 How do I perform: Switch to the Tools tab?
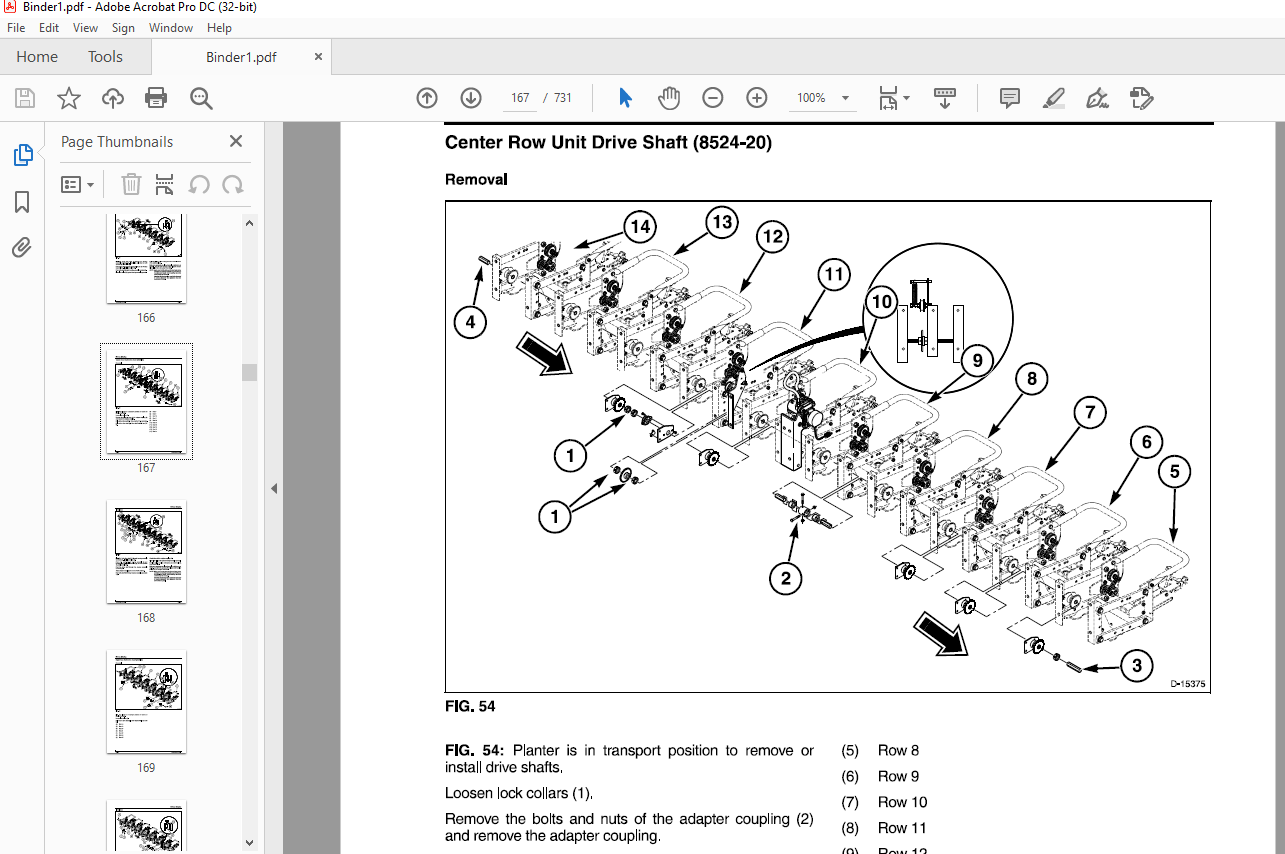[x=105, y=57]
